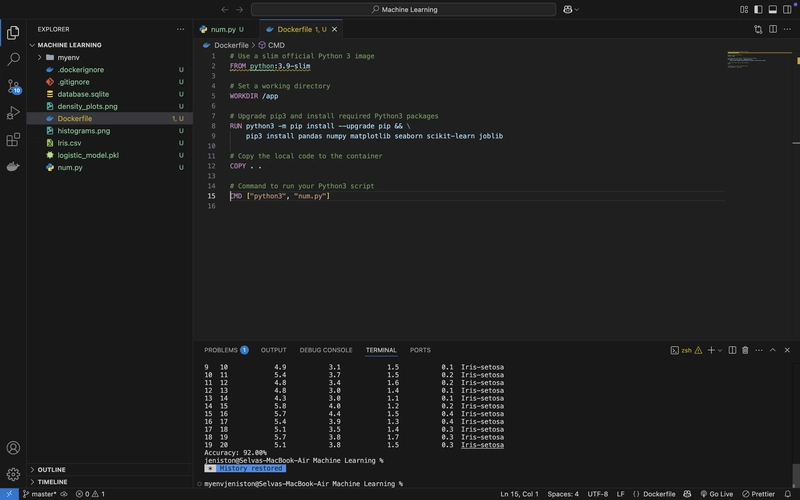Select Dockerfile in the explorer tree
The height and width of the screenshot is (500, 800).
pos(110,118)
